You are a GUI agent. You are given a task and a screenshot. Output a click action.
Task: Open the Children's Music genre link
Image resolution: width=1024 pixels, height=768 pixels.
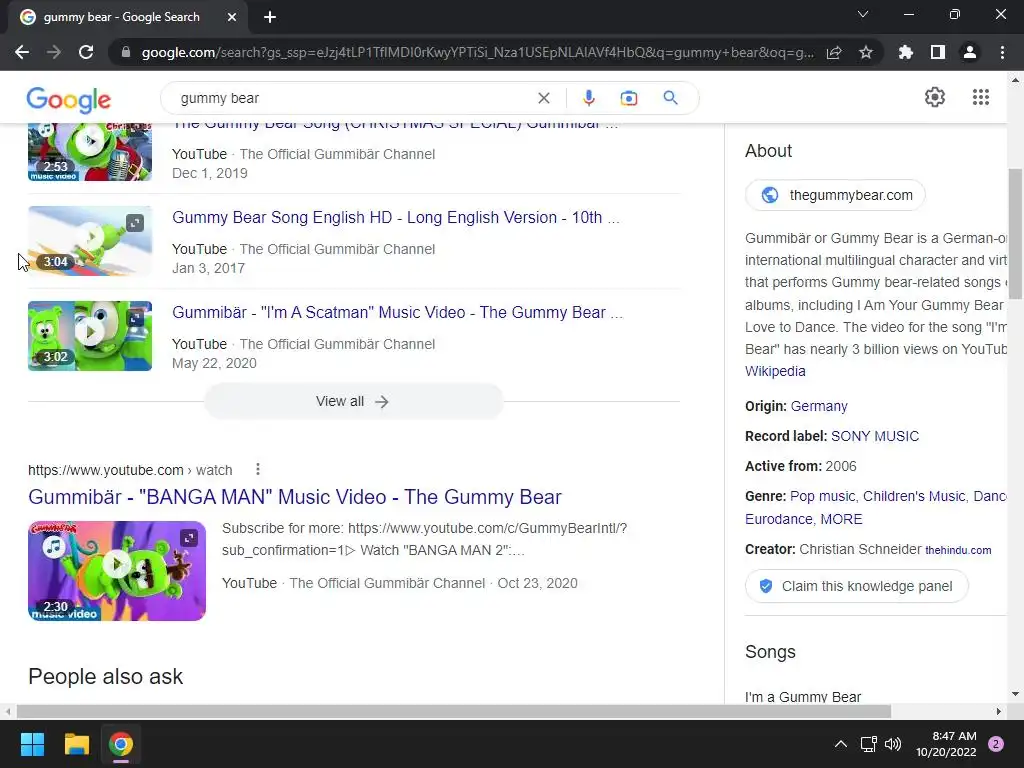tap(914, 496)
